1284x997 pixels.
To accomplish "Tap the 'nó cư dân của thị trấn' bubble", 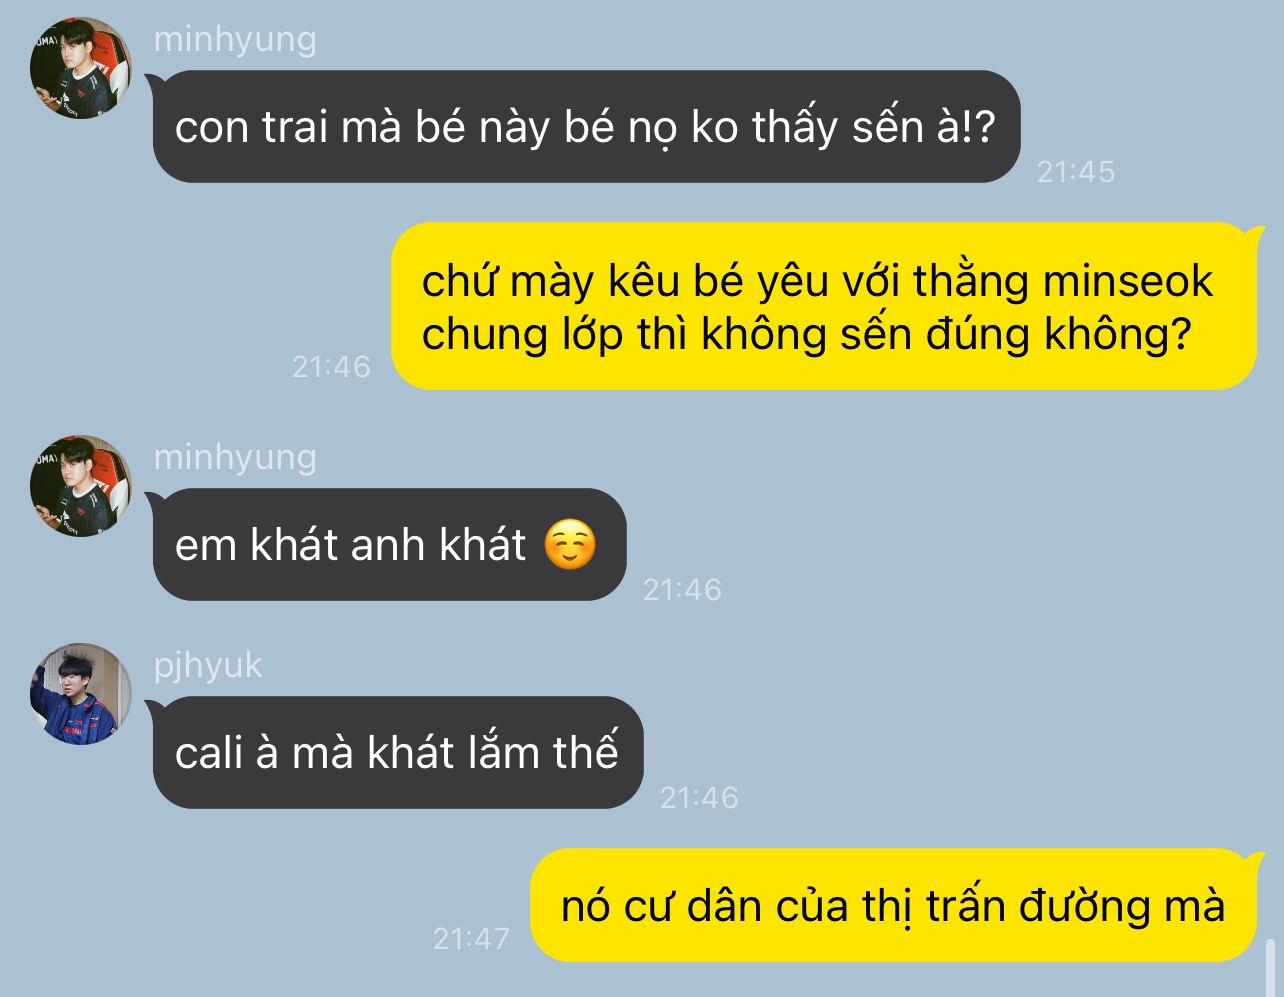I will [893, 906].
